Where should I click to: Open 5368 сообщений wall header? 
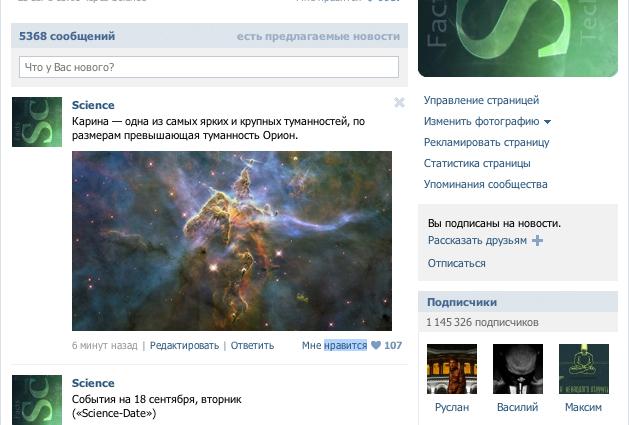pos(67,36)
